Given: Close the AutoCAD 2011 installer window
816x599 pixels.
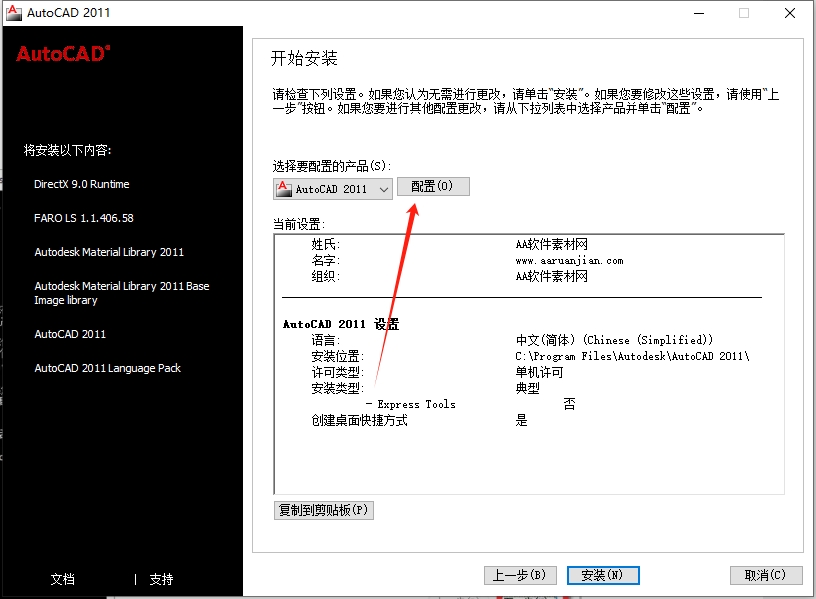Looking at the screenshot, I should (789, 13).
